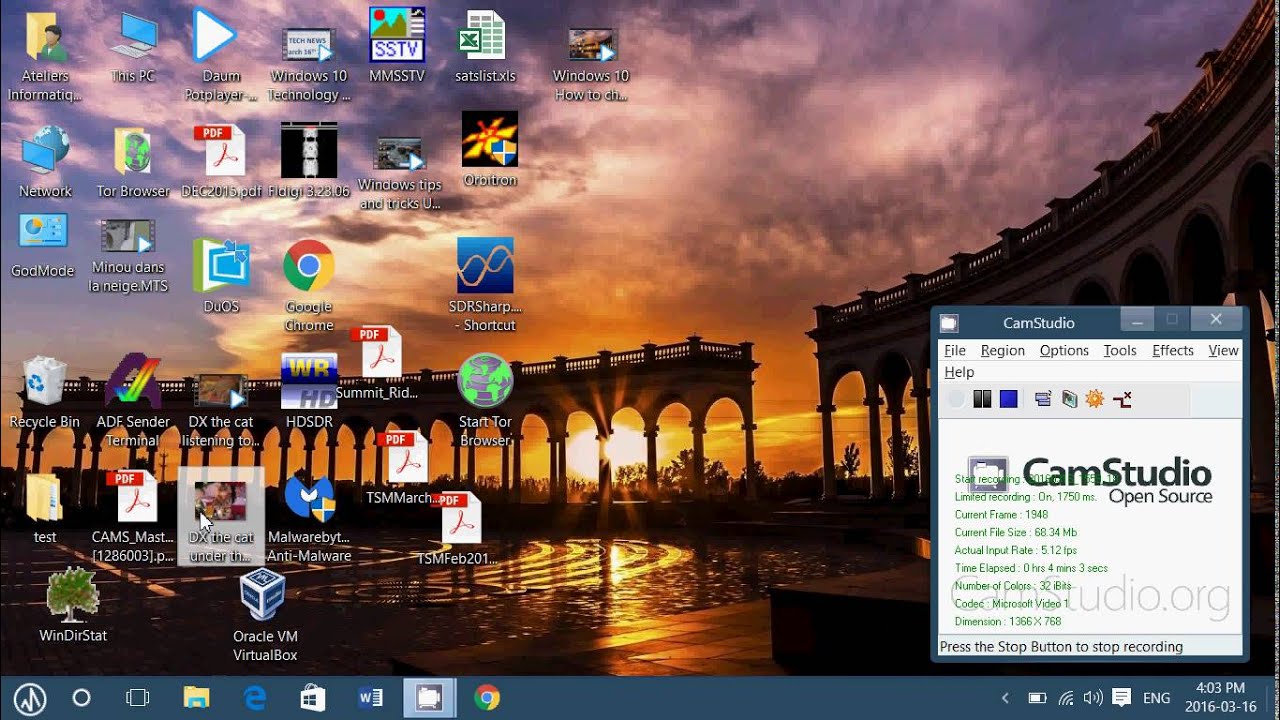Click the Cortana circle on taskbar

tap(82, 698)
